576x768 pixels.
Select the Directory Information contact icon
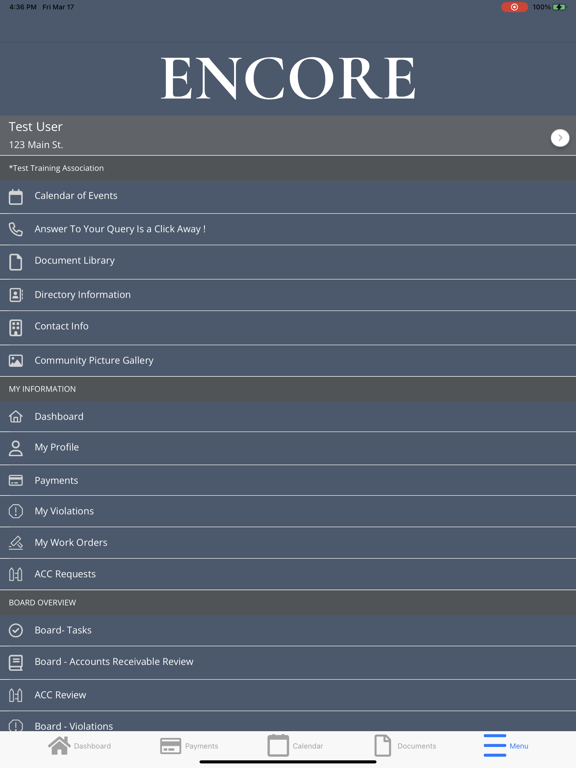click(x=16, y=295)
